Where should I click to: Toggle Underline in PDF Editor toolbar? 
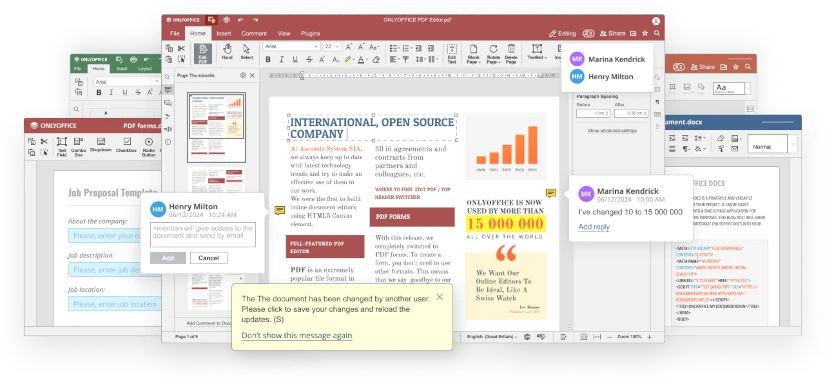[295, 60]
